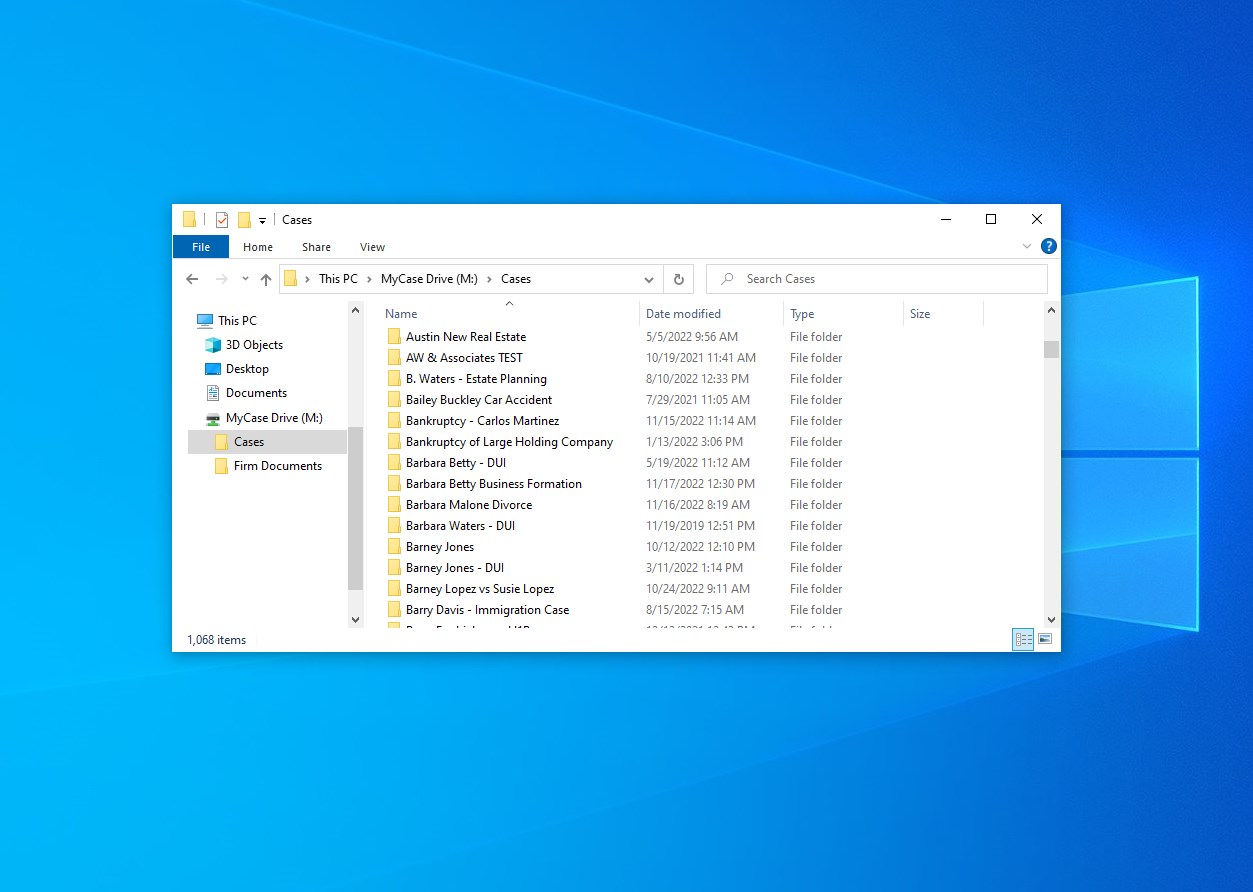Image resolution: width=1253 pixels, height=892 pixels.
Task: Click the Refresh icon in the address bar
Action: 678,279
